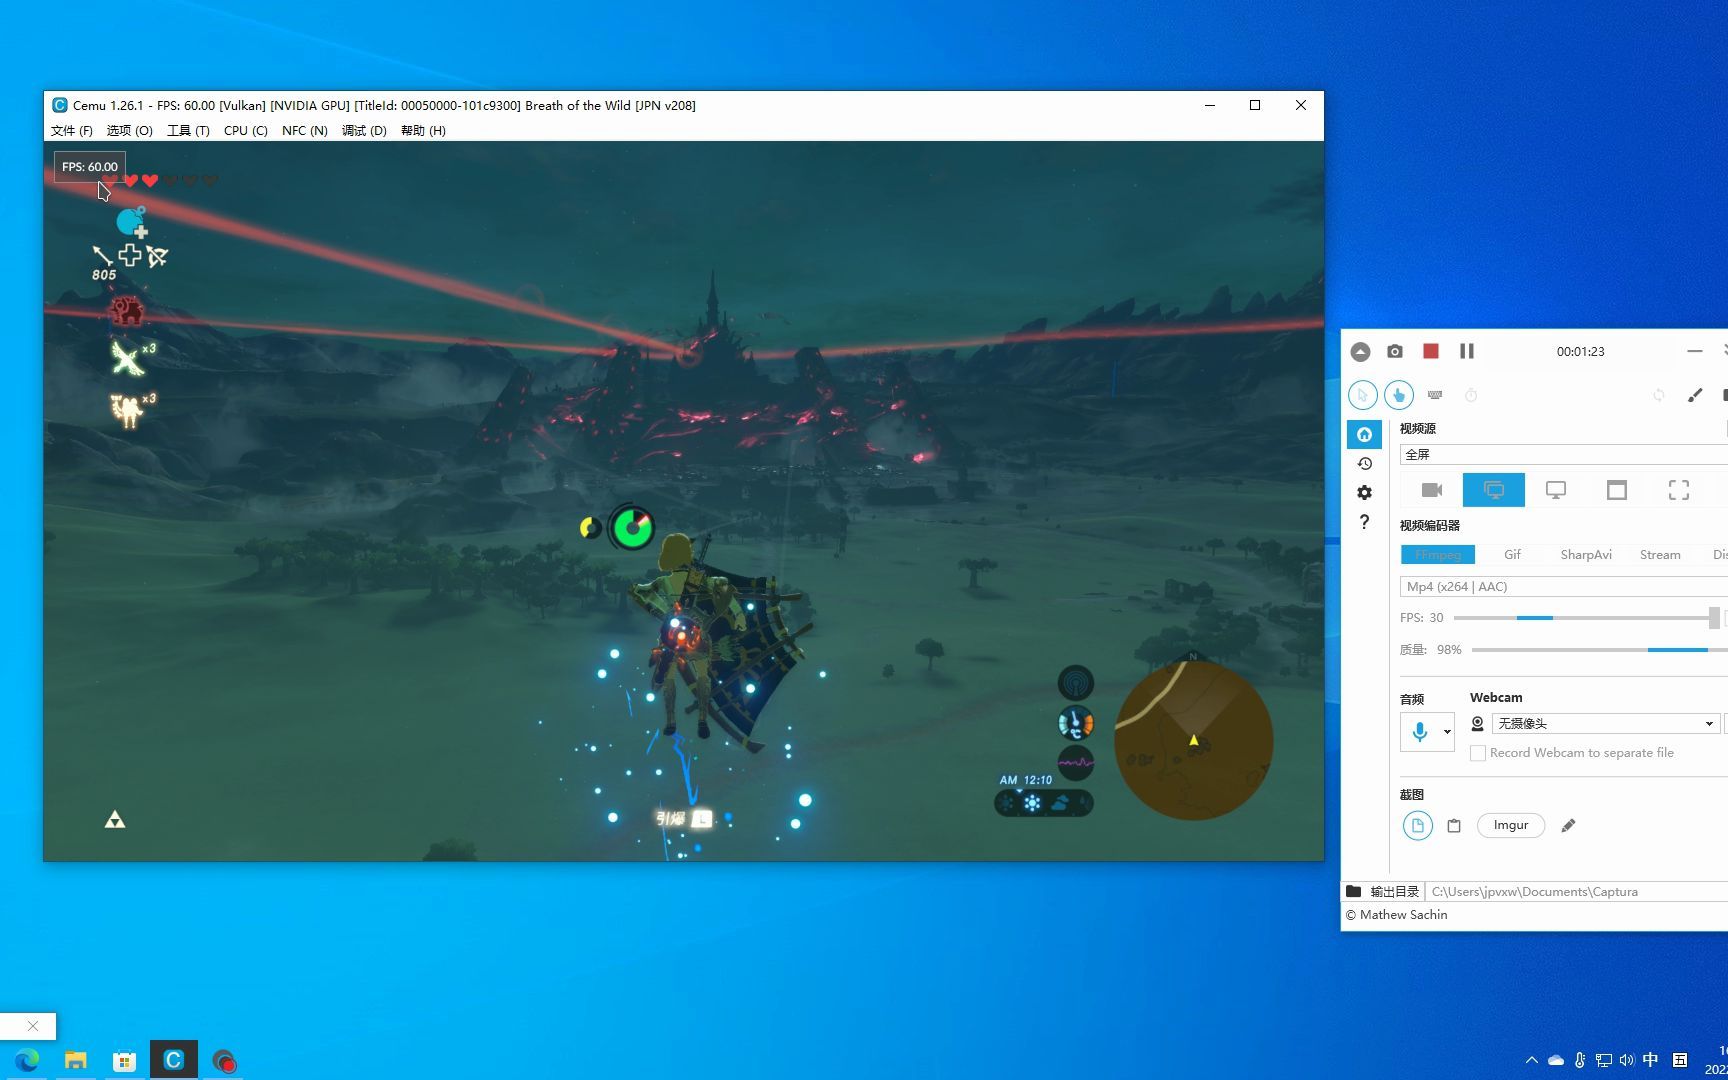Open Cemu NFC (N) menu

(305, 130)
